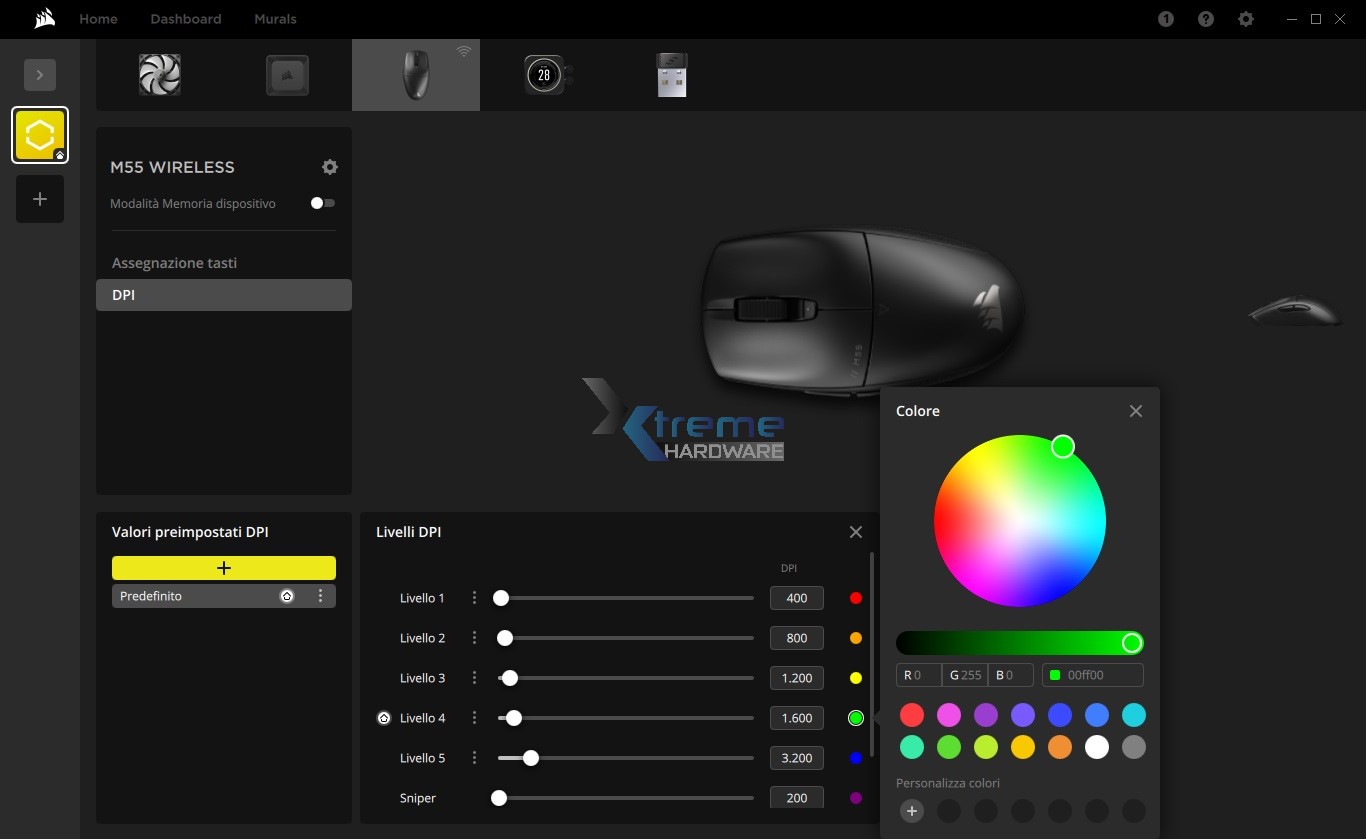Open M55 Wireless device settings gear
1366x839 pixels.
click(x=330, y=167)
